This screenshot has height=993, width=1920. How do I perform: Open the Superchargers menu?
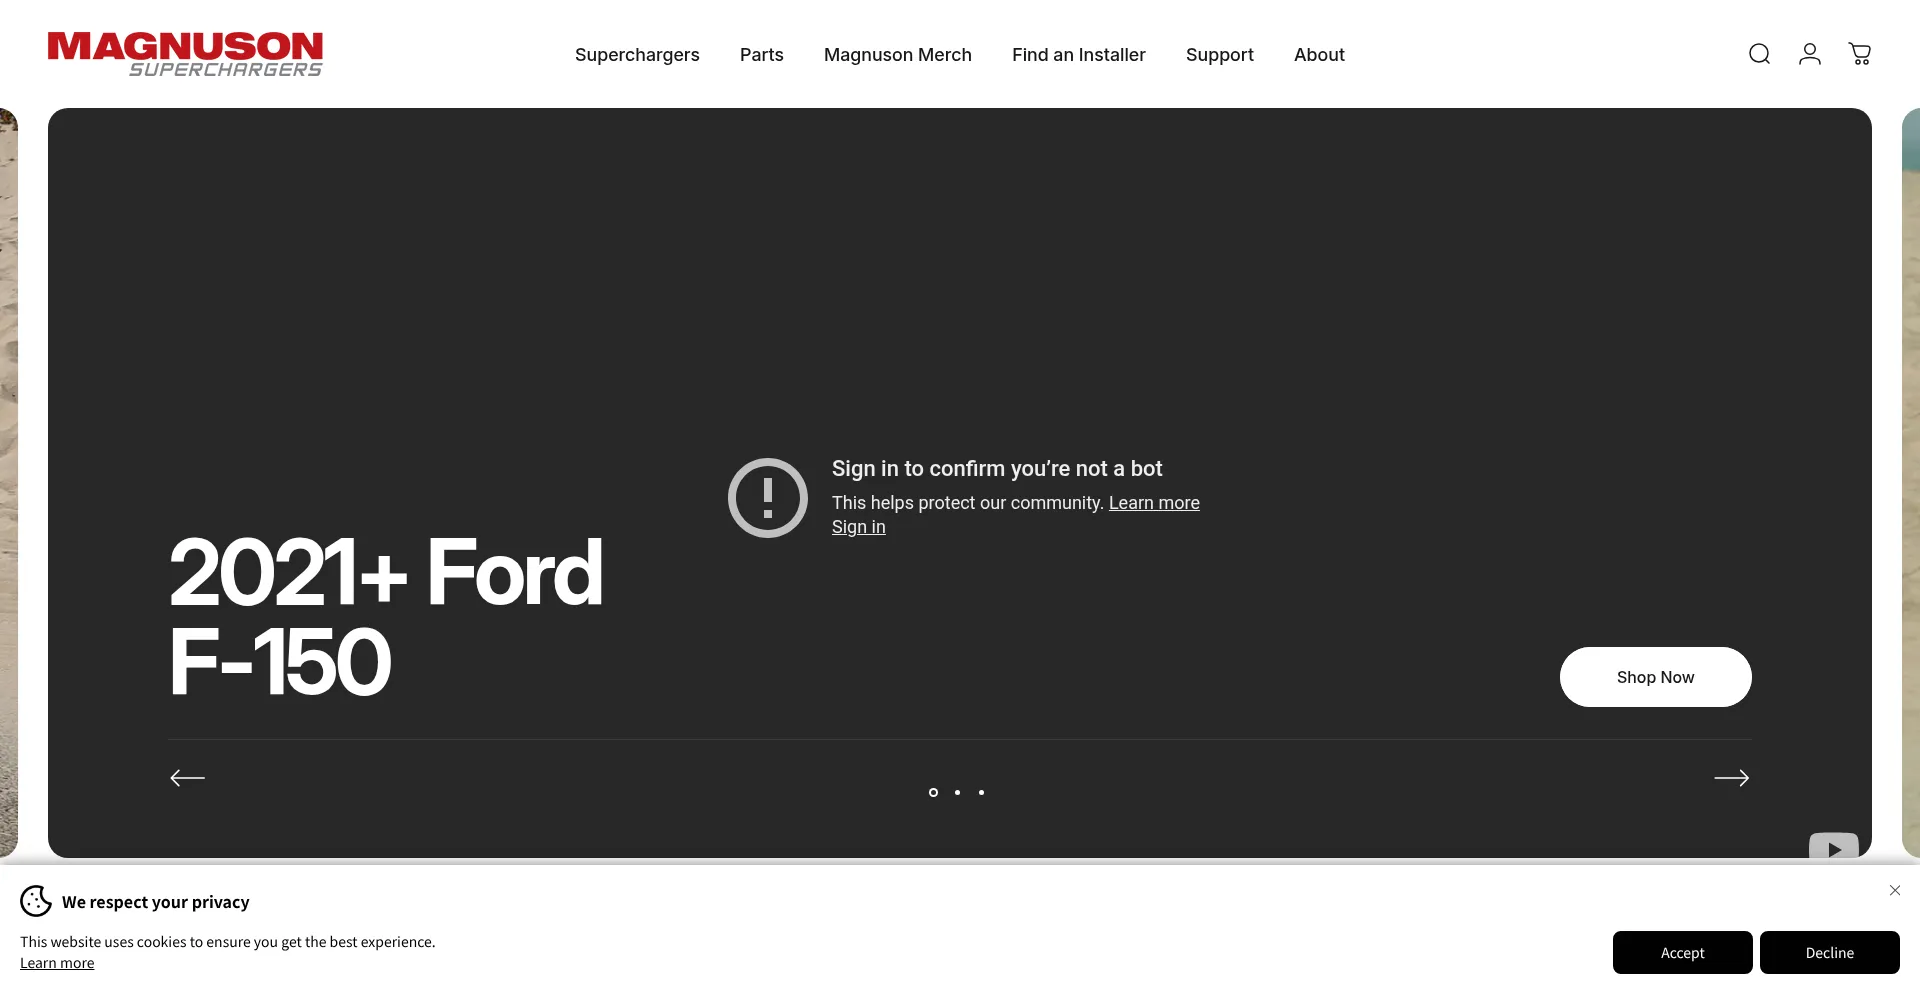click(x=637, y=55)
